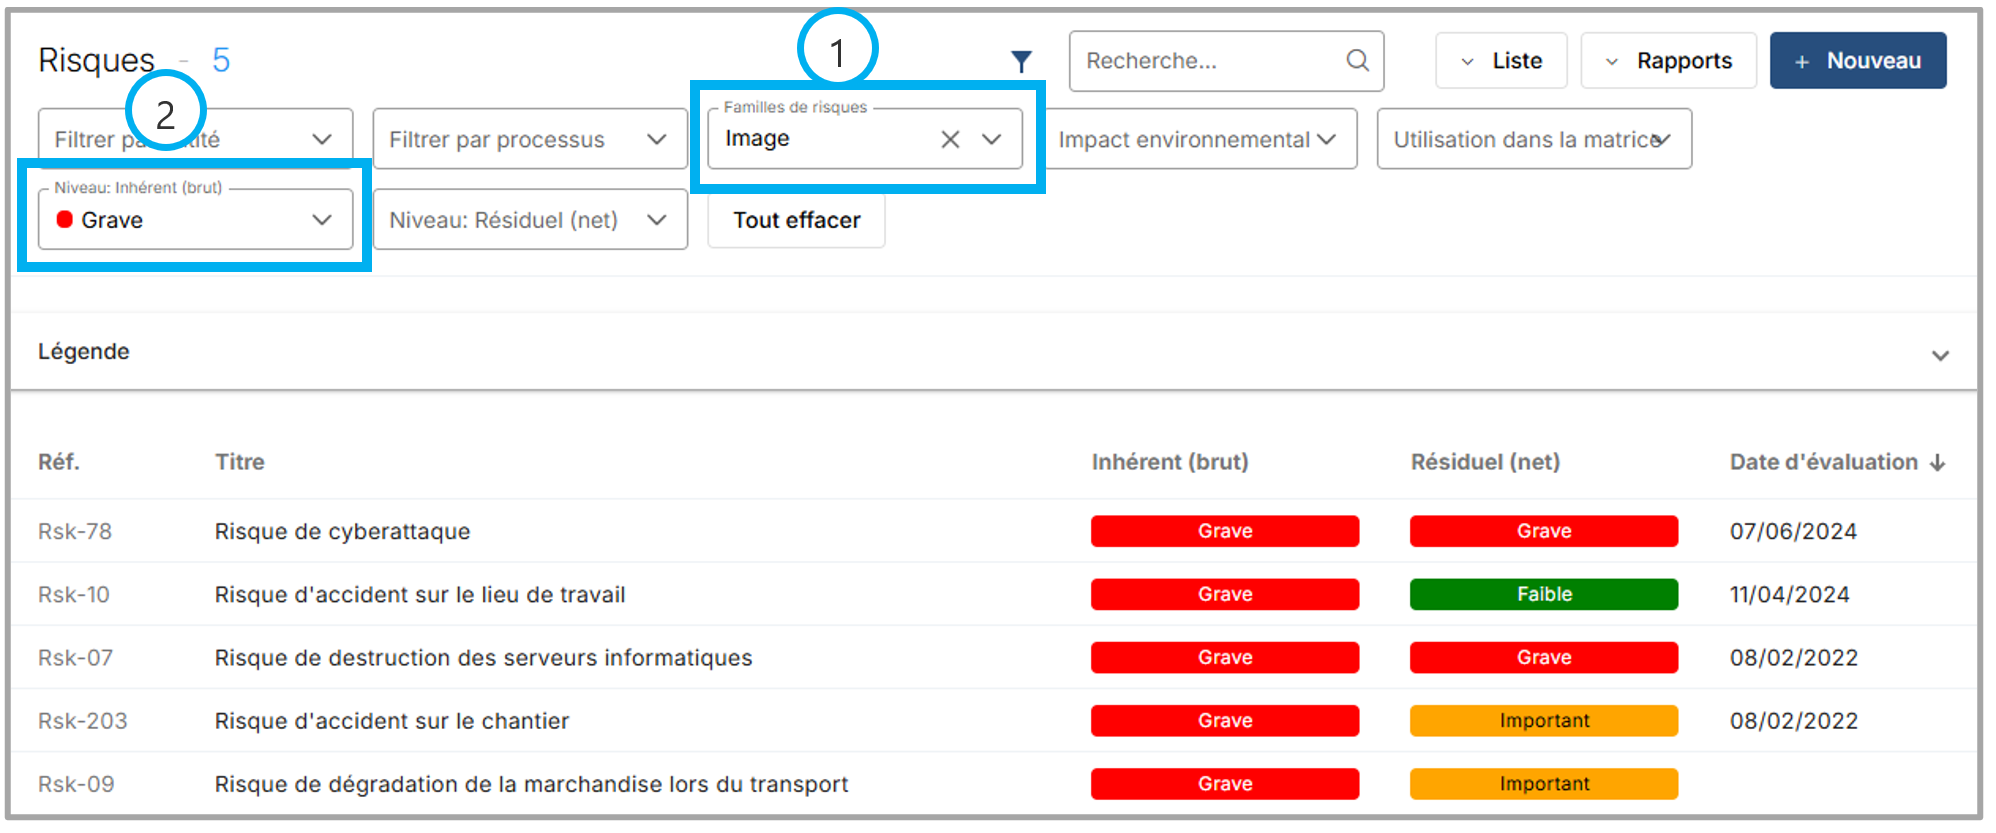Open the Familles de risques dropdown arrow

click(x=991, y=139)
